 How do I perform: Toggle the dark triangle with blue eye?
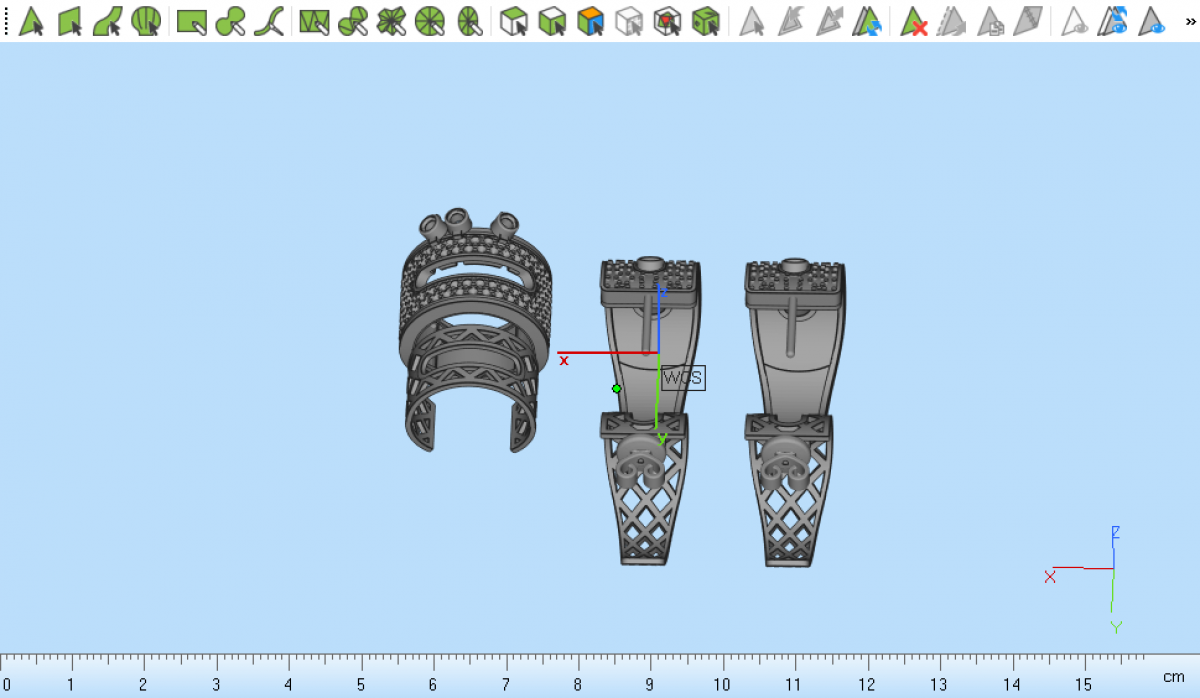tap(1153, 21)
